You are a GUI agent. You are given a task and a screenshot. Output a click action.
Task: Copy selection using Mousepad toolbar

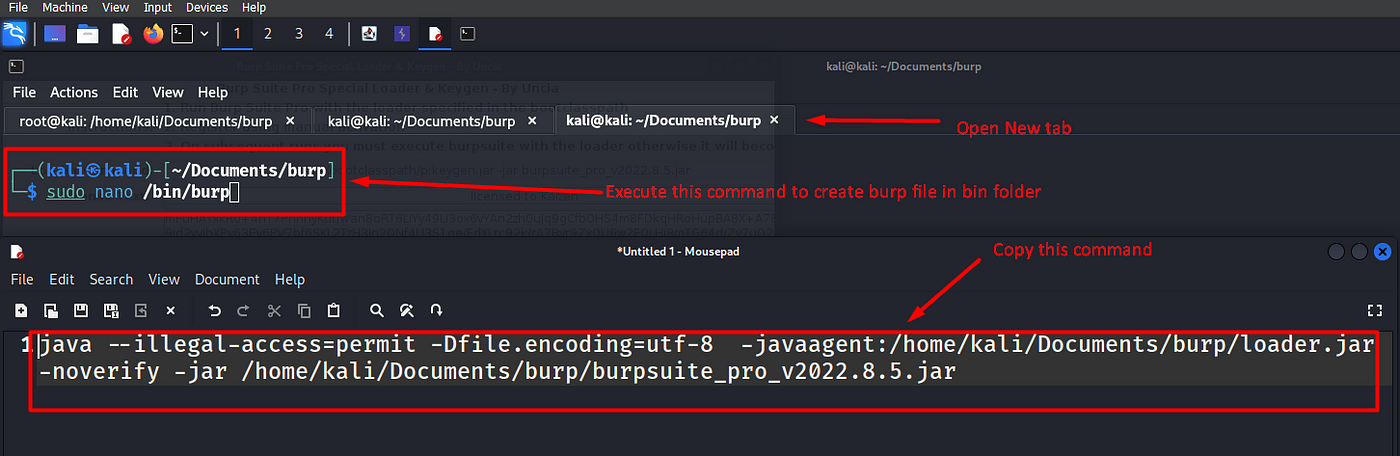click(x=304, y=310)
